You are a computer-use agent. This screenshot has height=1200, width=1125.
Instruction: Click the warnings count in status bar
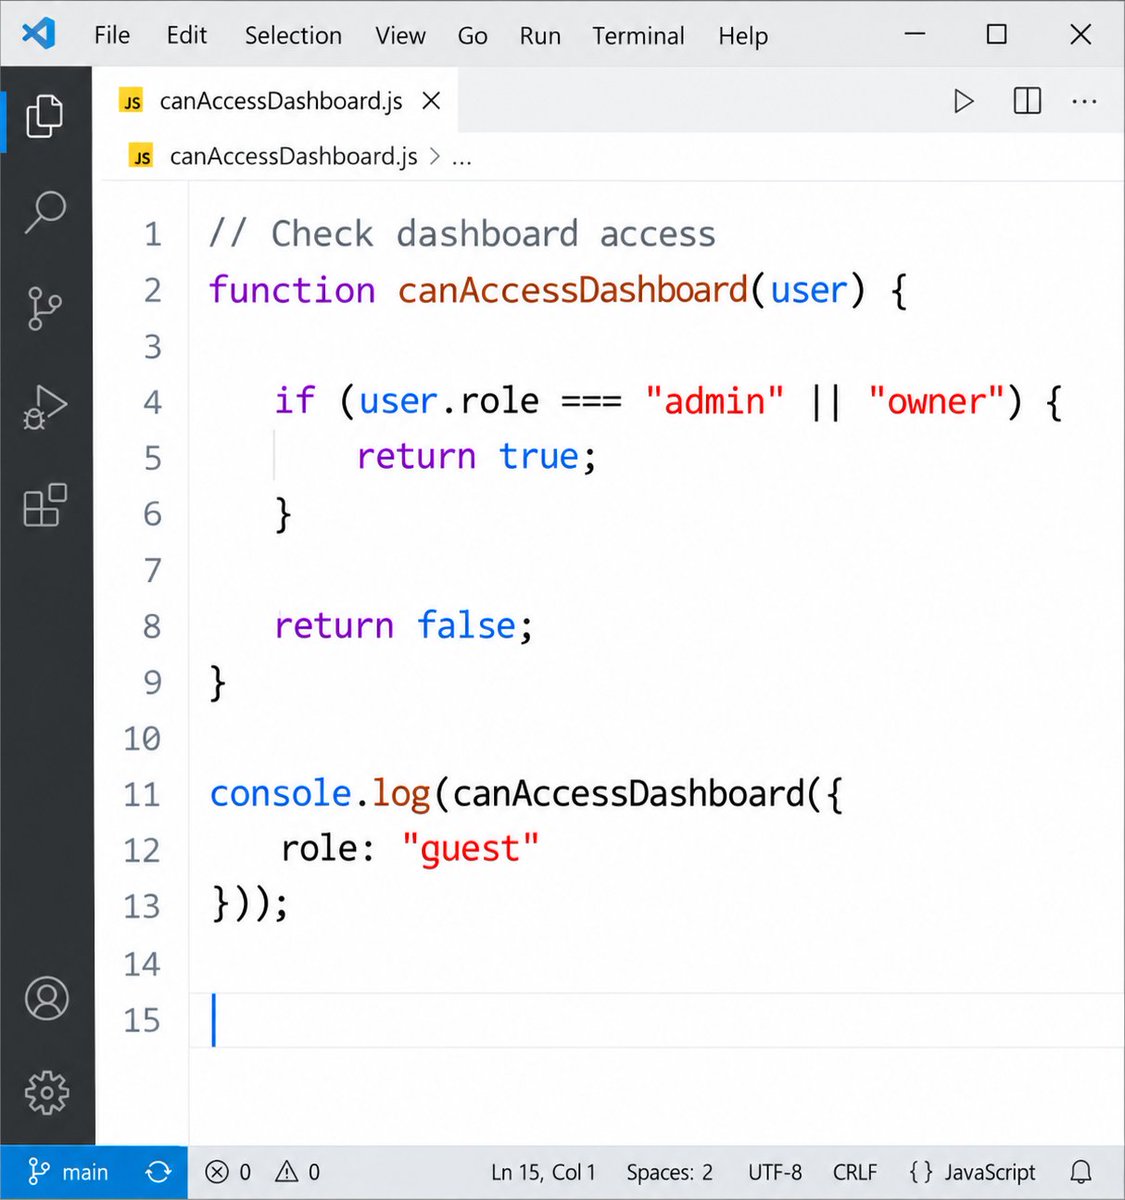coord(298,1172)
